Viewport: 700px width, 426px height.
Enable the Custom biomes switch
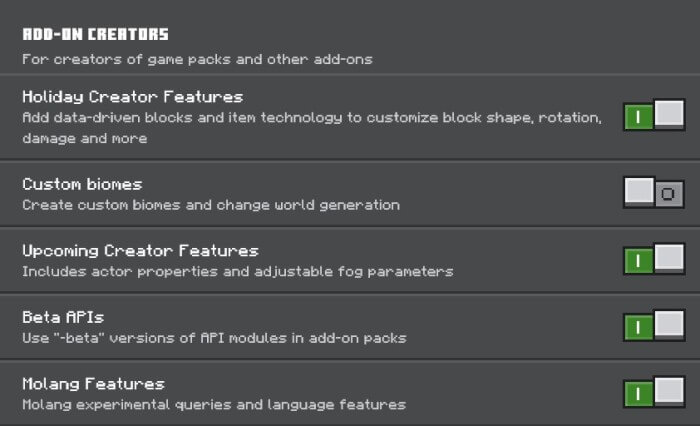[x=654, y=192]
